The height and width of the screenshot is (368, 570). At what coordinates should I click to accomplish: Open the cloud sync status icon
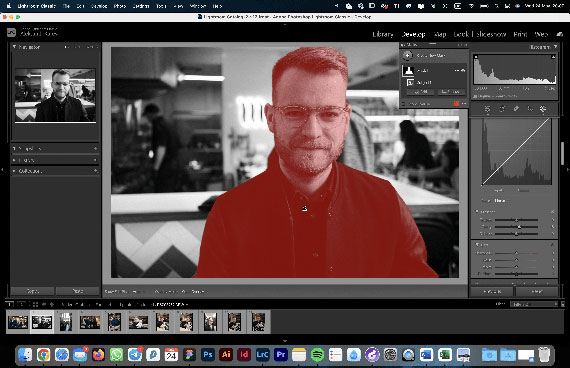point(560,34)
